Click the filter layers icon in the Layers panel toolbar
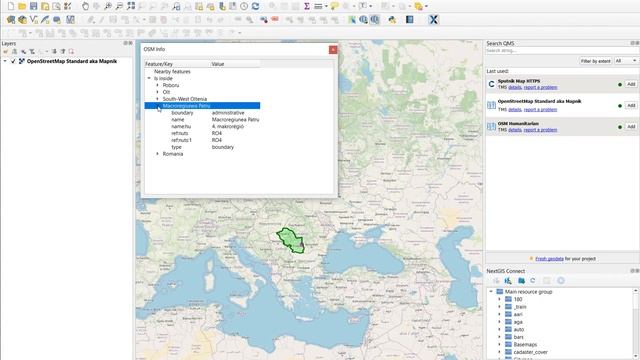Image resolution: width=640 pixels, height=360 pixels. click(x=32, y=51)
